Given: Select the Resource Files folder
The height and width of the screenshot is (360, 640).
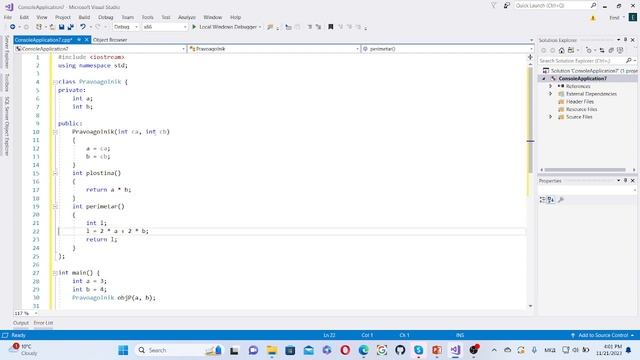Looking at the screenshot, I should [x=581, y=109].
